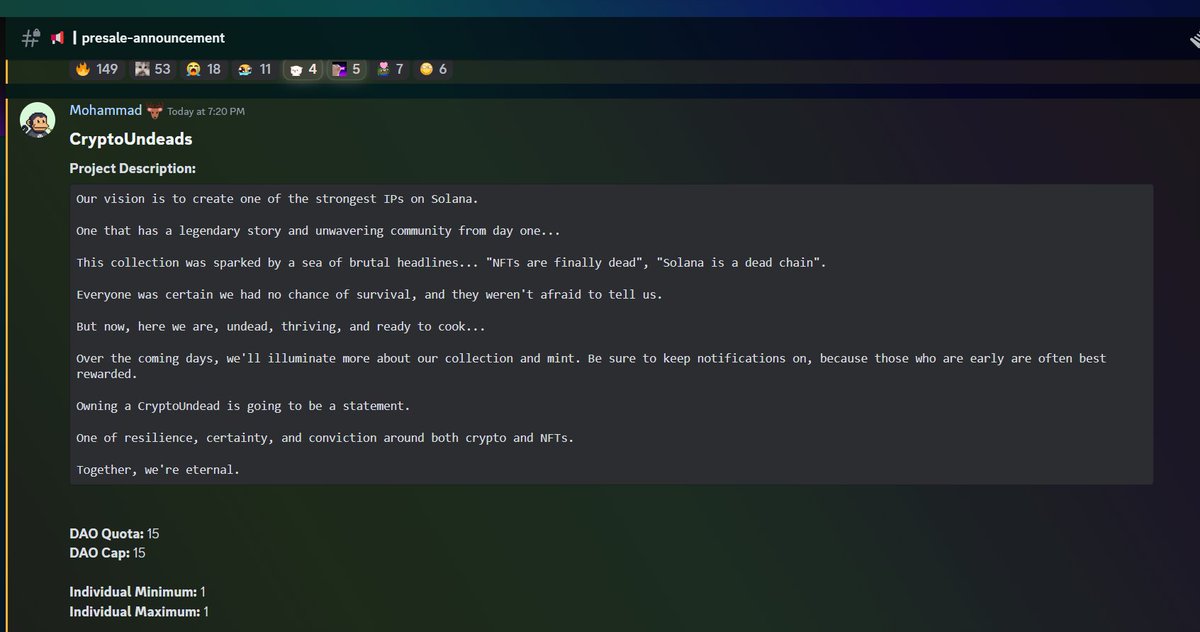
Task: Click the Today at 7:20 PM timestamp
Action: [x=206, y=111]
